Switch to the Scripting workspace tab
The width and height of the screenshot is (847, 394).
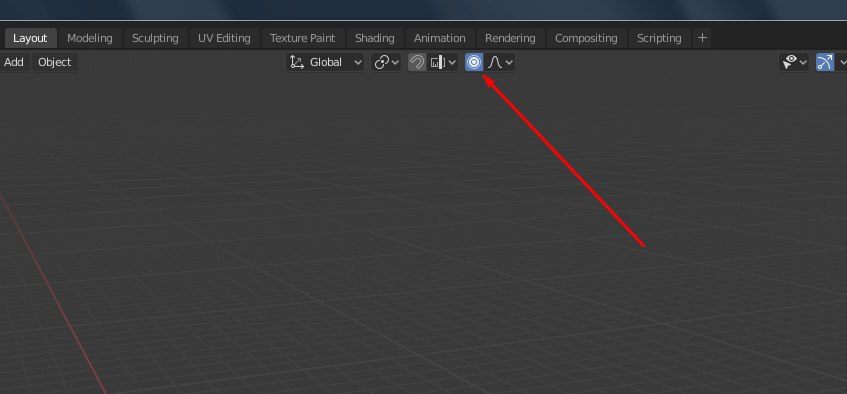click(x=659, y=38)
